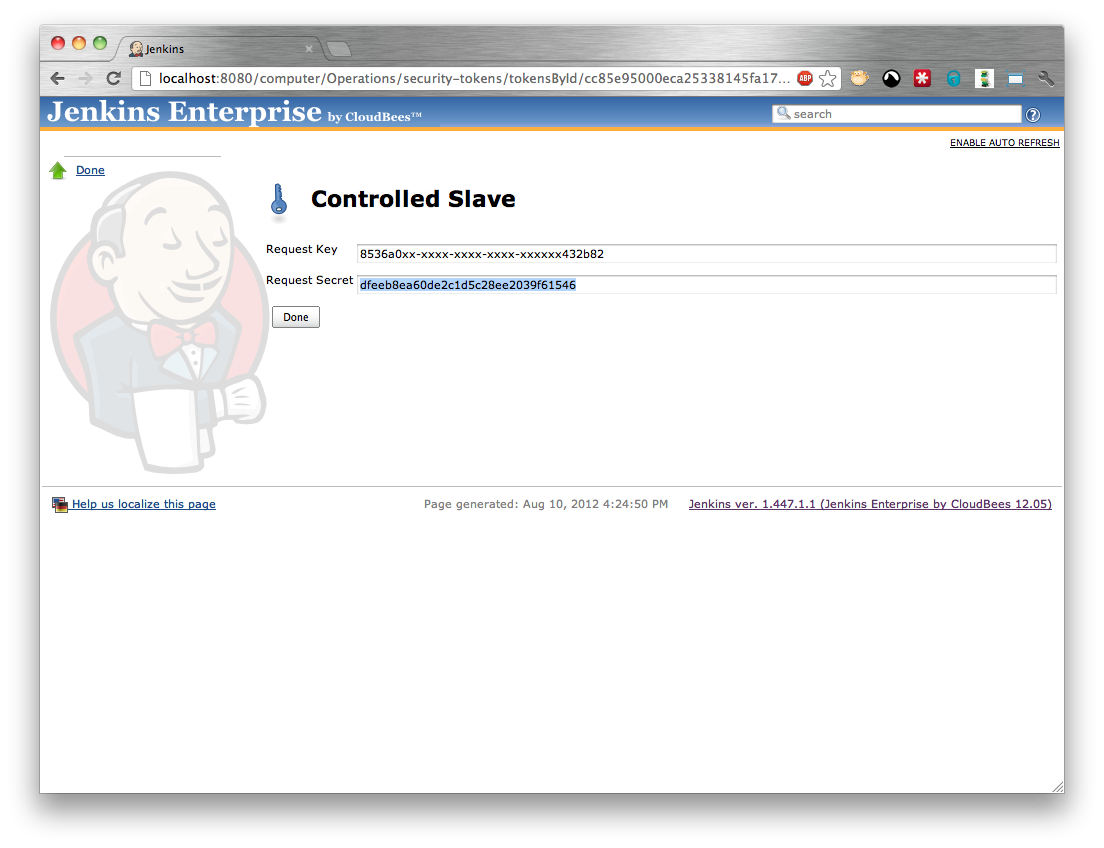This screenshot has height=848, width=1104.
Task: Click the blue window extension icon
Action: (1015, 78)
